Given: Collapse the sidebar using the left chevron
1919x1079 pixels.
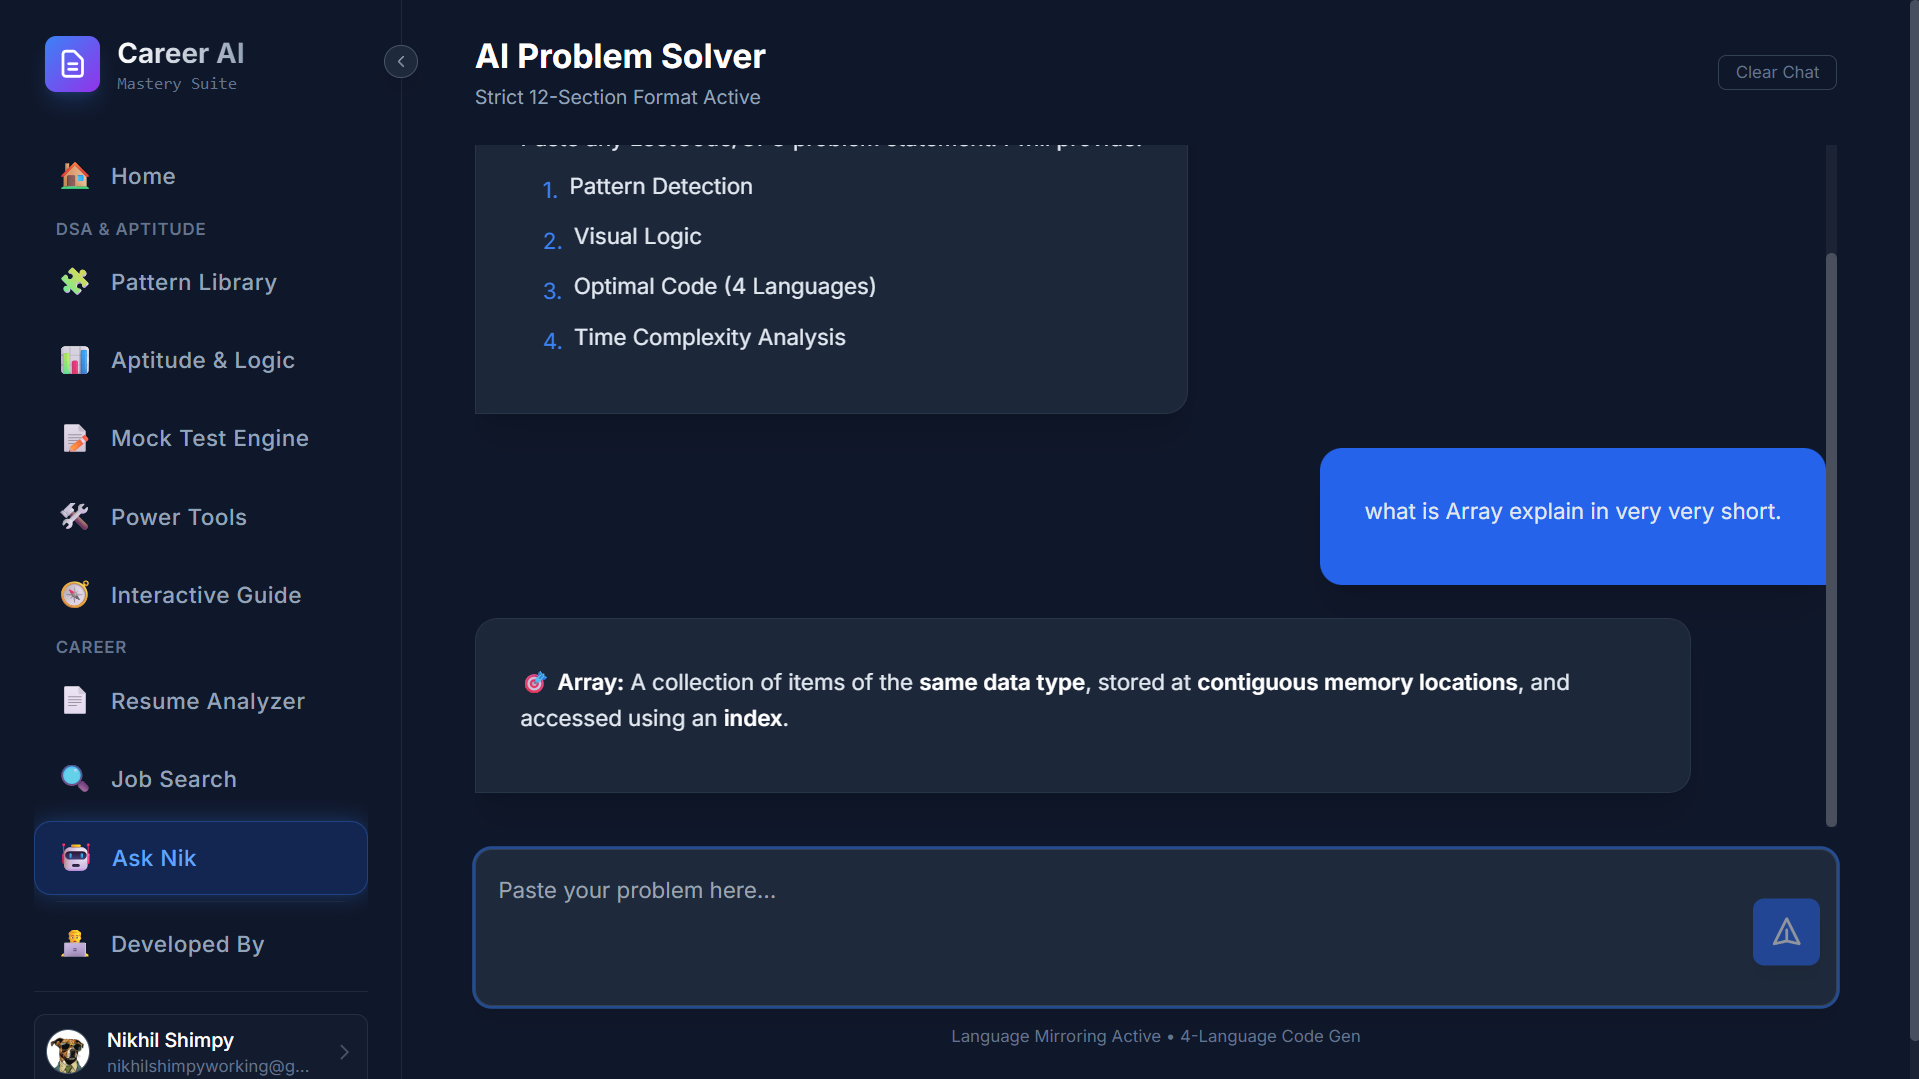Looking at the screenshot, I should (400, 61).
